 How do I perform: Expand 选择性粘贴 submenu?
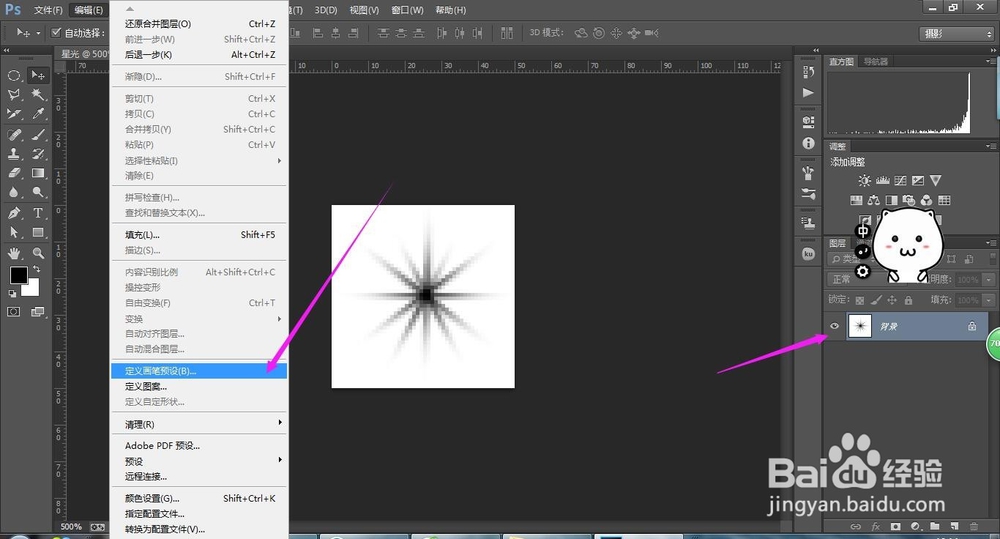coord(200,161)
